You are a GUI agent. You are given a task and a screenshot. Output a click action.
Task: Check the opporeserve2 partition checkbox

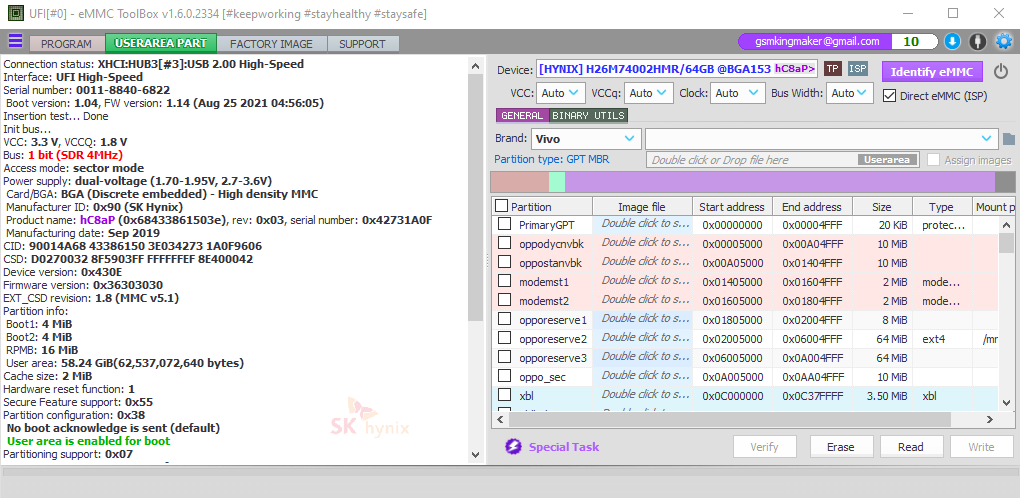[x=504, y=338]
